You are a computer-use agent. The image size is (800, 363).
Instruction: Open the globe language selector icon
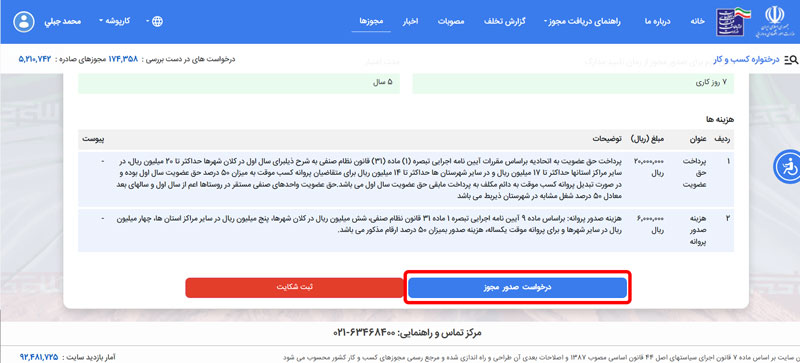(x=158, y=21)
